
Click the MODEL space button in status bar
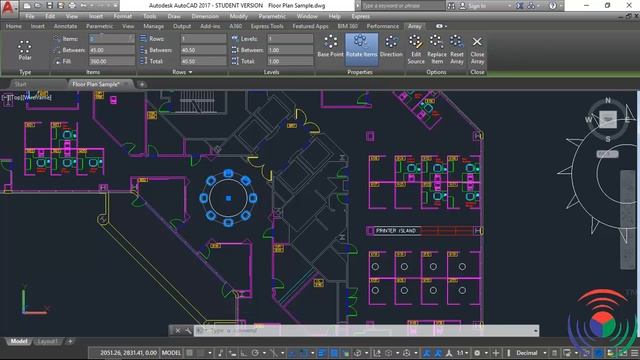(171, 353)
